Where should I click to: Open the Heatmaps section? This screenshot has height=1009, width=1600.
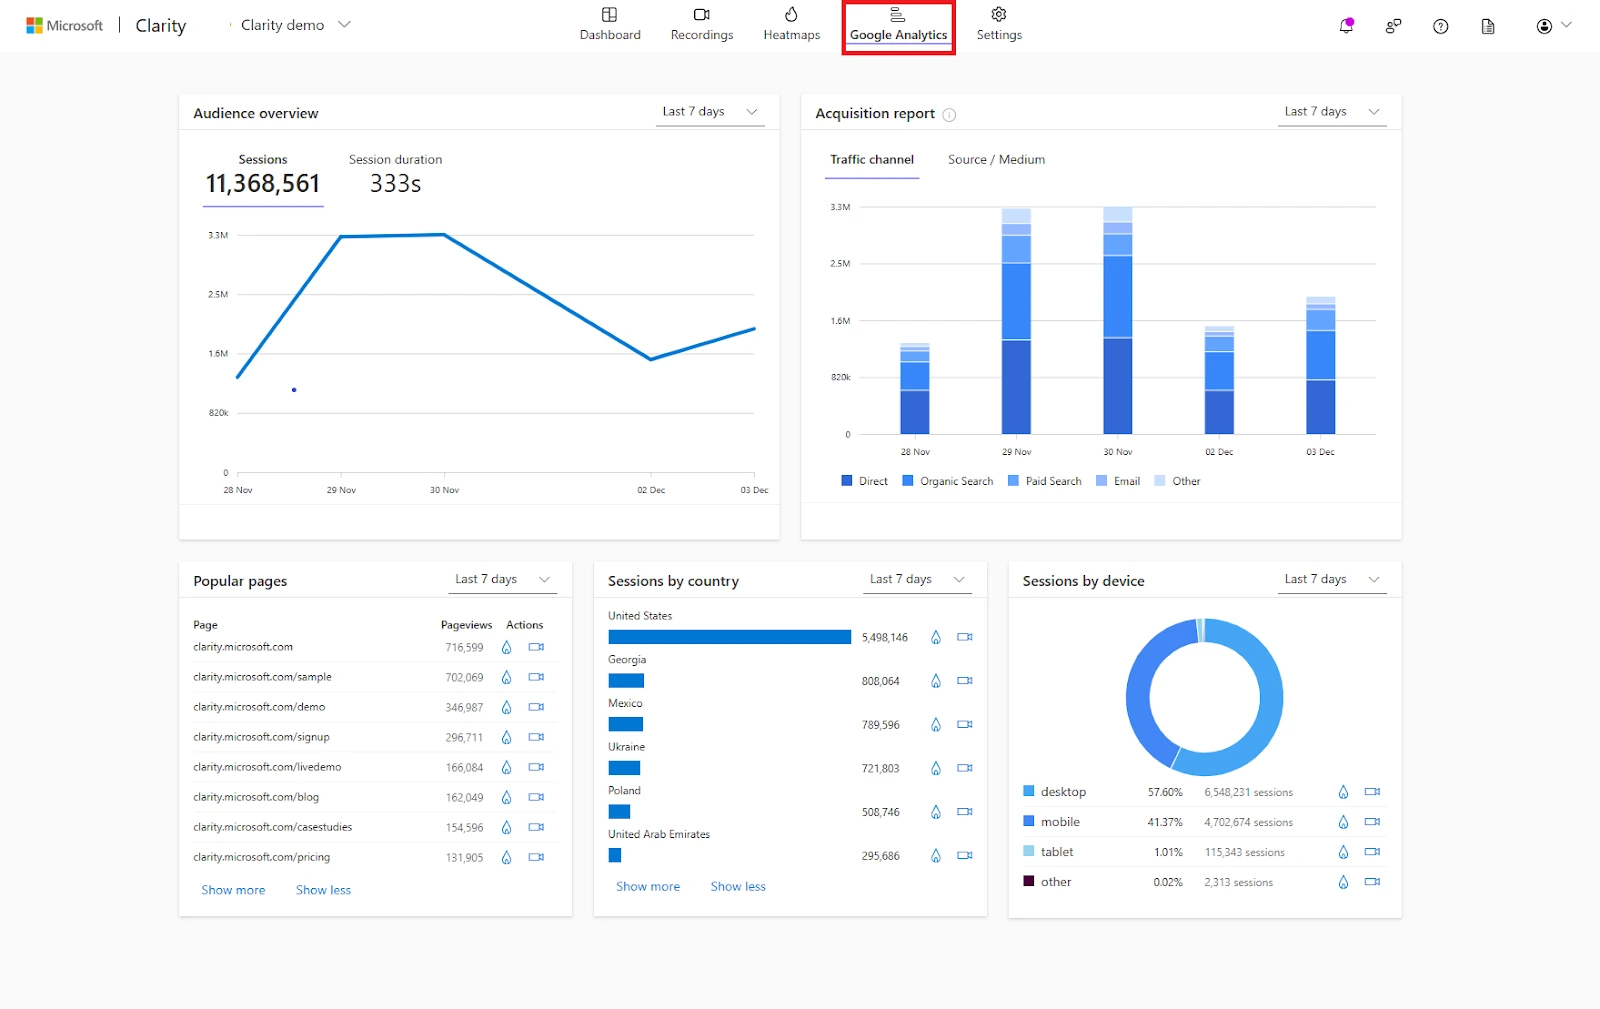click(x=790, y=25)
